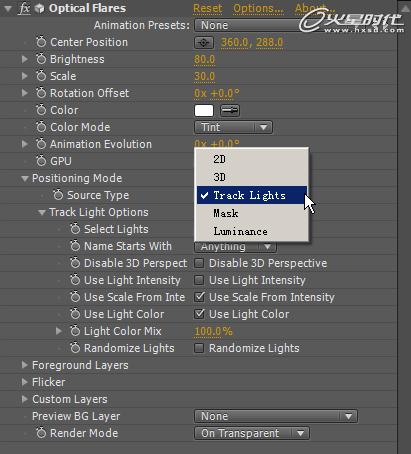Image resolution: width=411 pixels, height=454 pixels.
Task: Uncheck Use Scale From Intensity
Action: [x=199, y=297]
